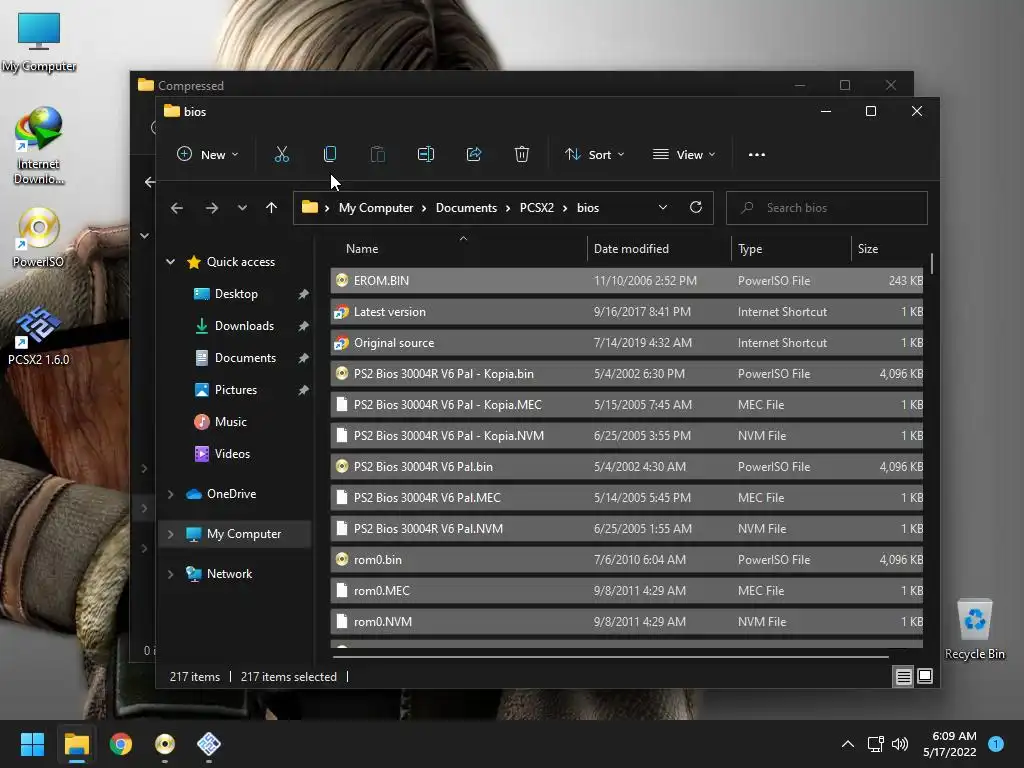
Task: Expand the My Computer tree node
Action: click(170, 534)
